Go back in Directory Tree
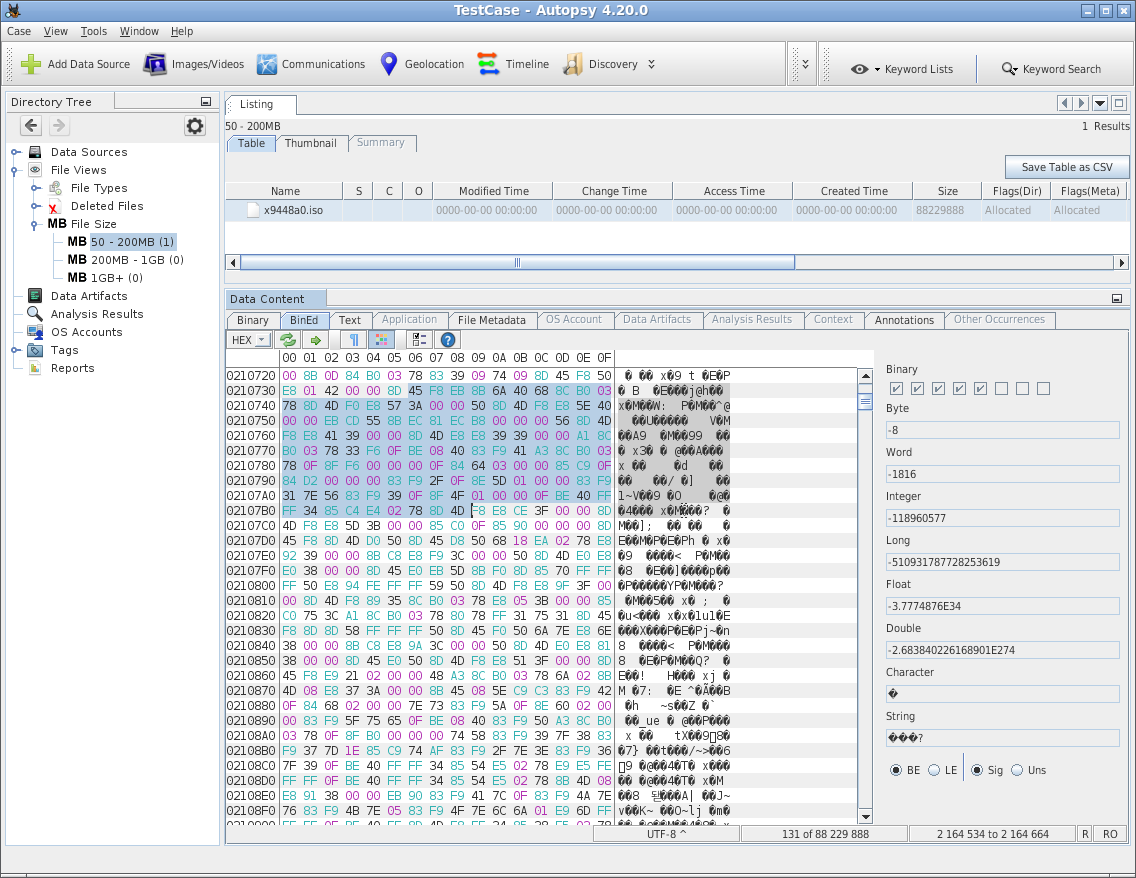1136x878 pixels. (30, 126)
